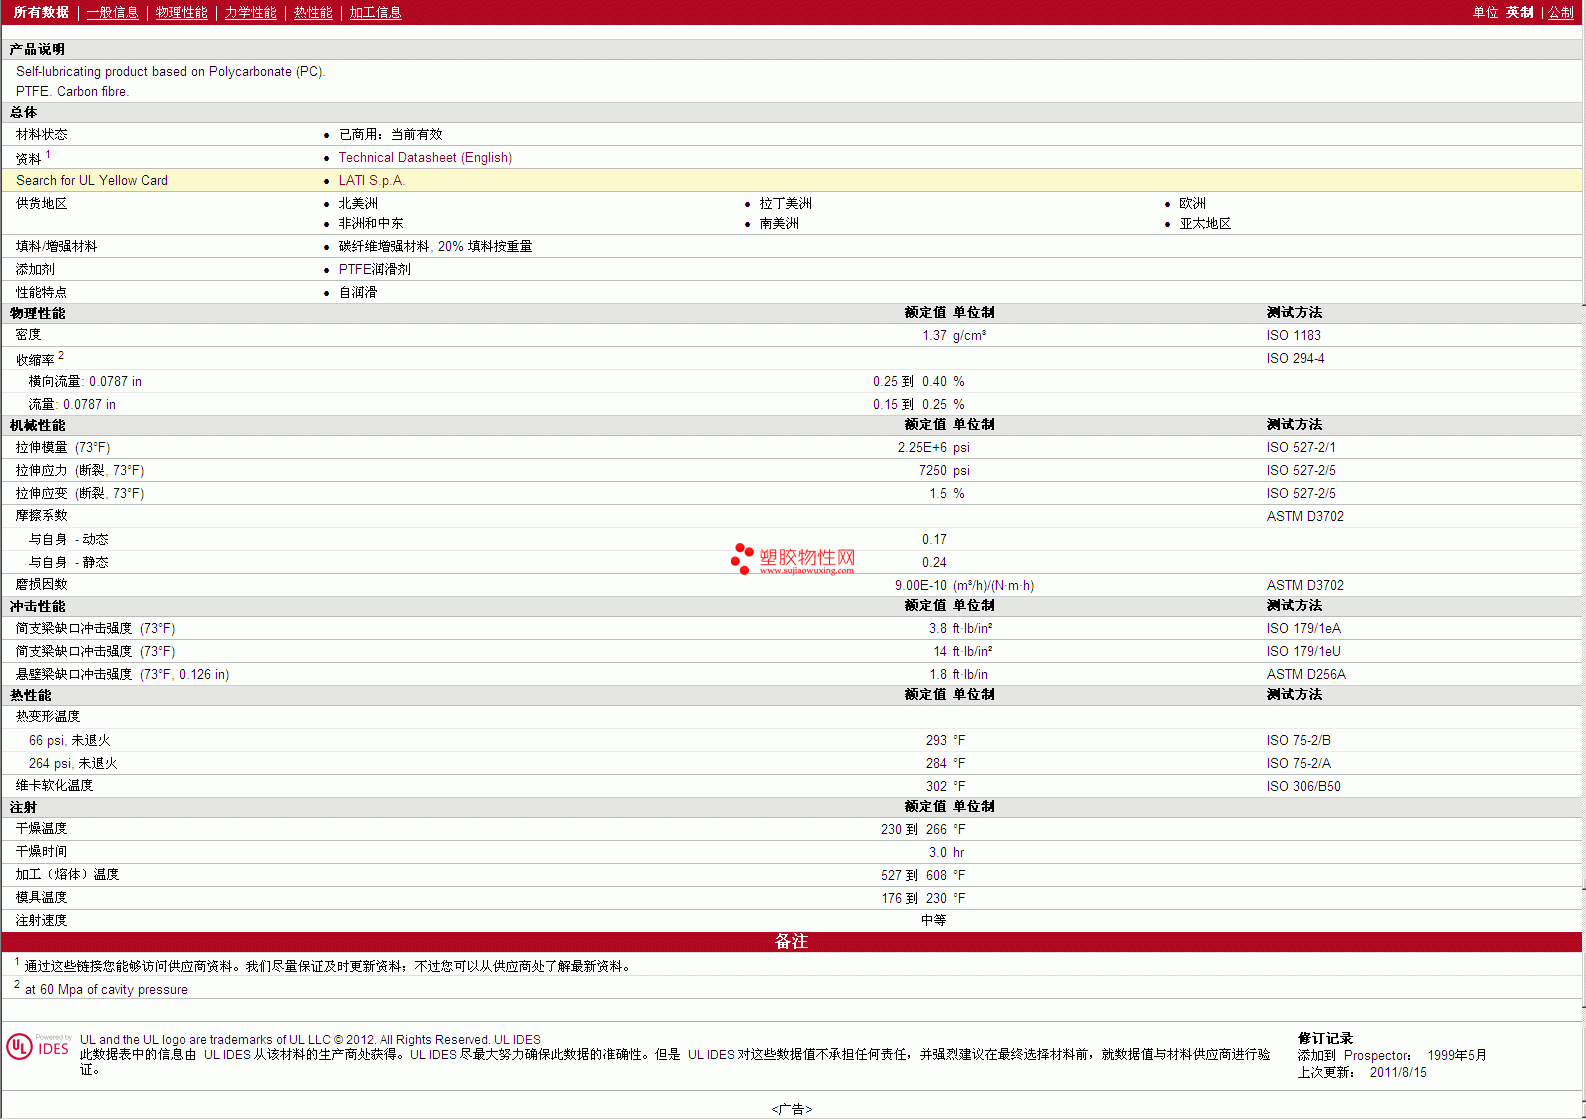The height and width of the screenshot is (1120, 1586).
Task: Click the <广告> placeholder at page bottom
Action: click(x=791, y=1109)
